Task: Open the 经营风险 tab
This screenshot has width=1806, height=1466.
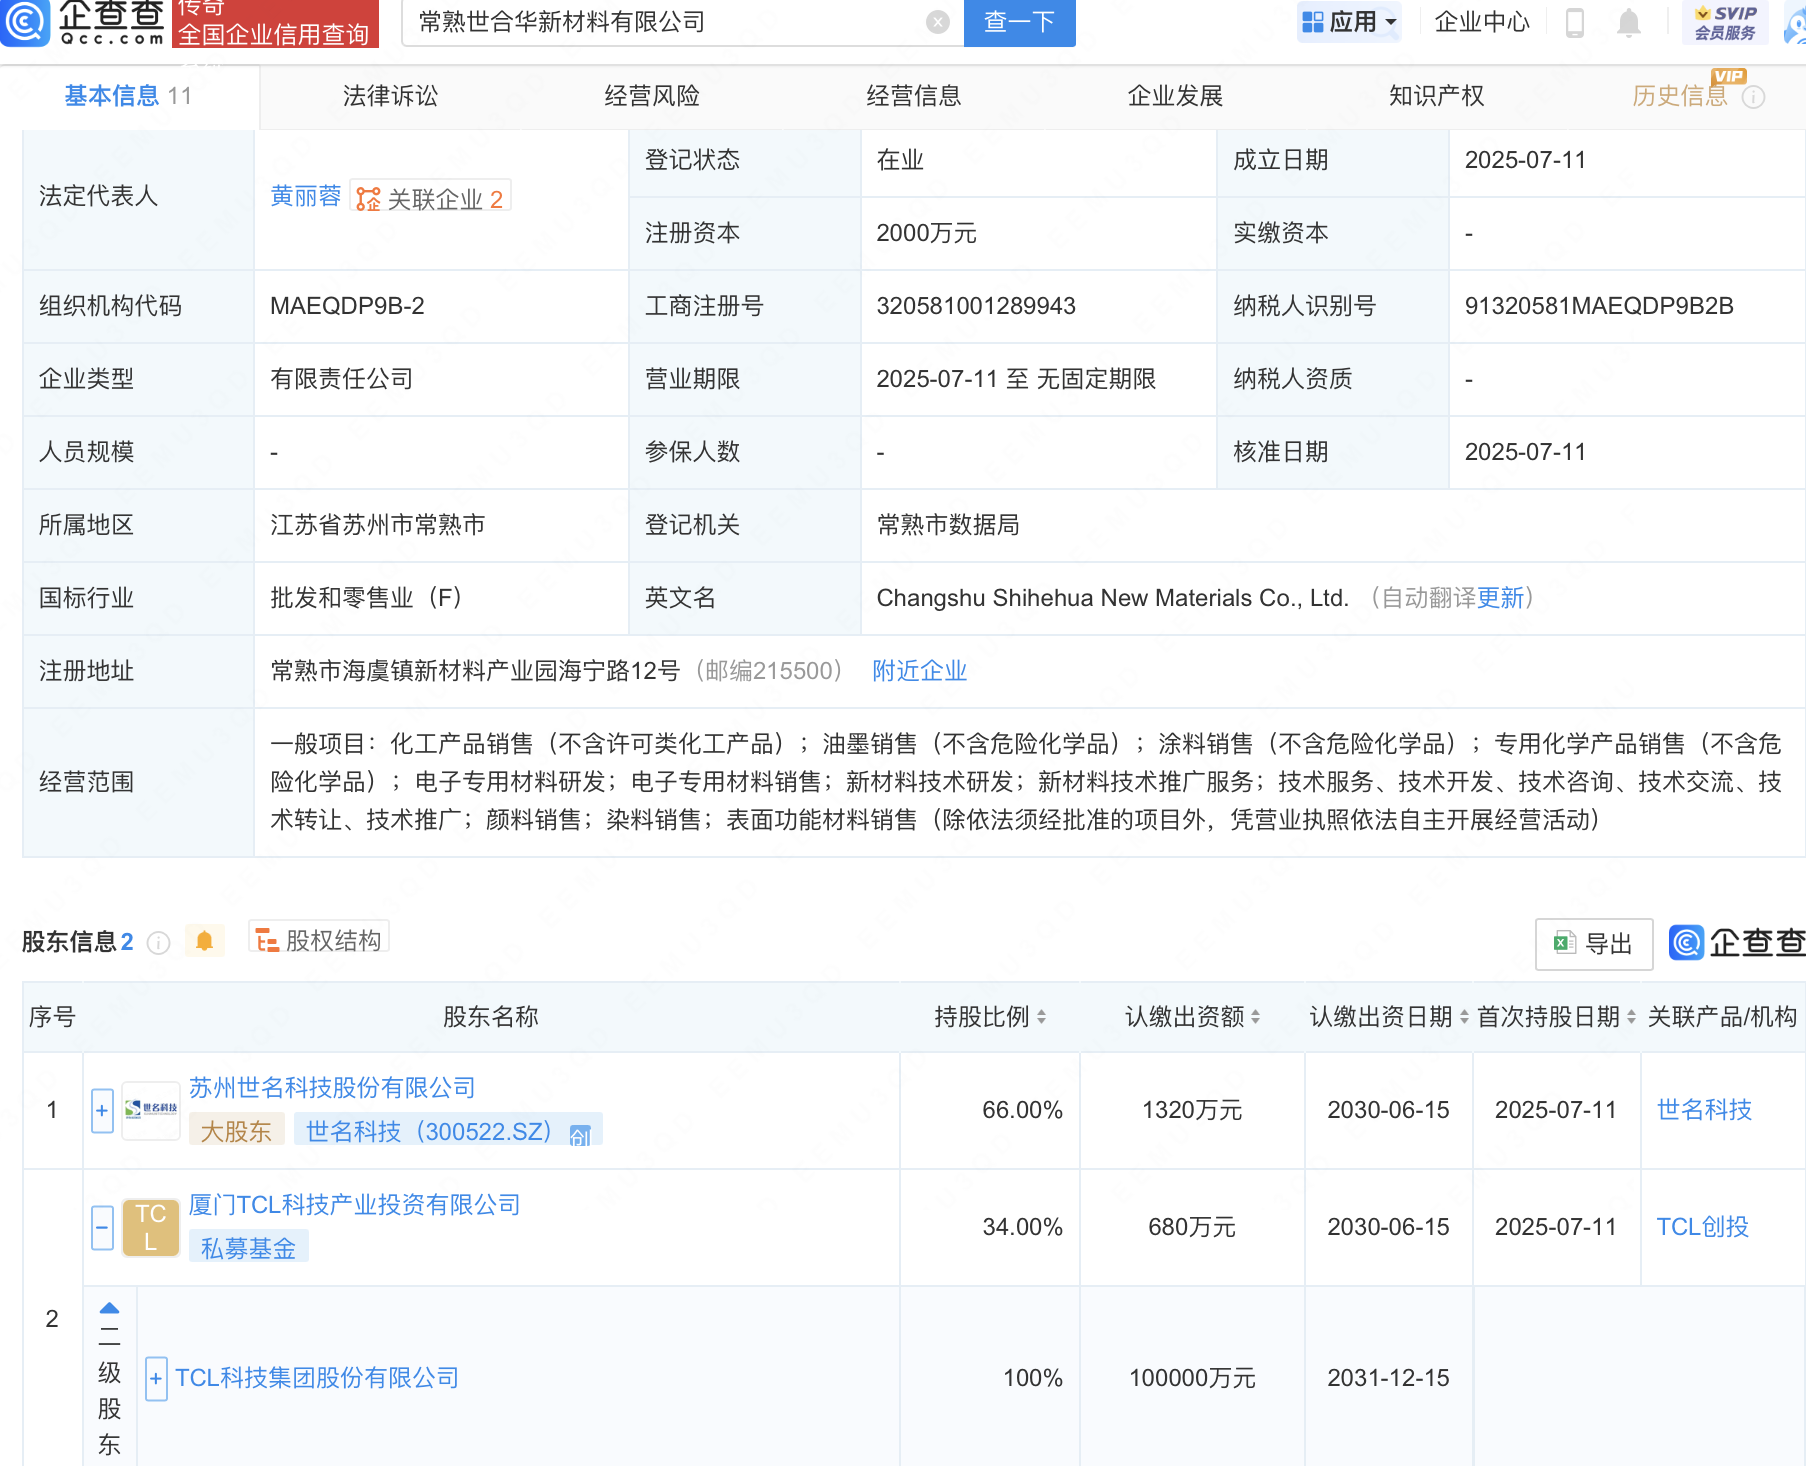Action: coord(652,96)
